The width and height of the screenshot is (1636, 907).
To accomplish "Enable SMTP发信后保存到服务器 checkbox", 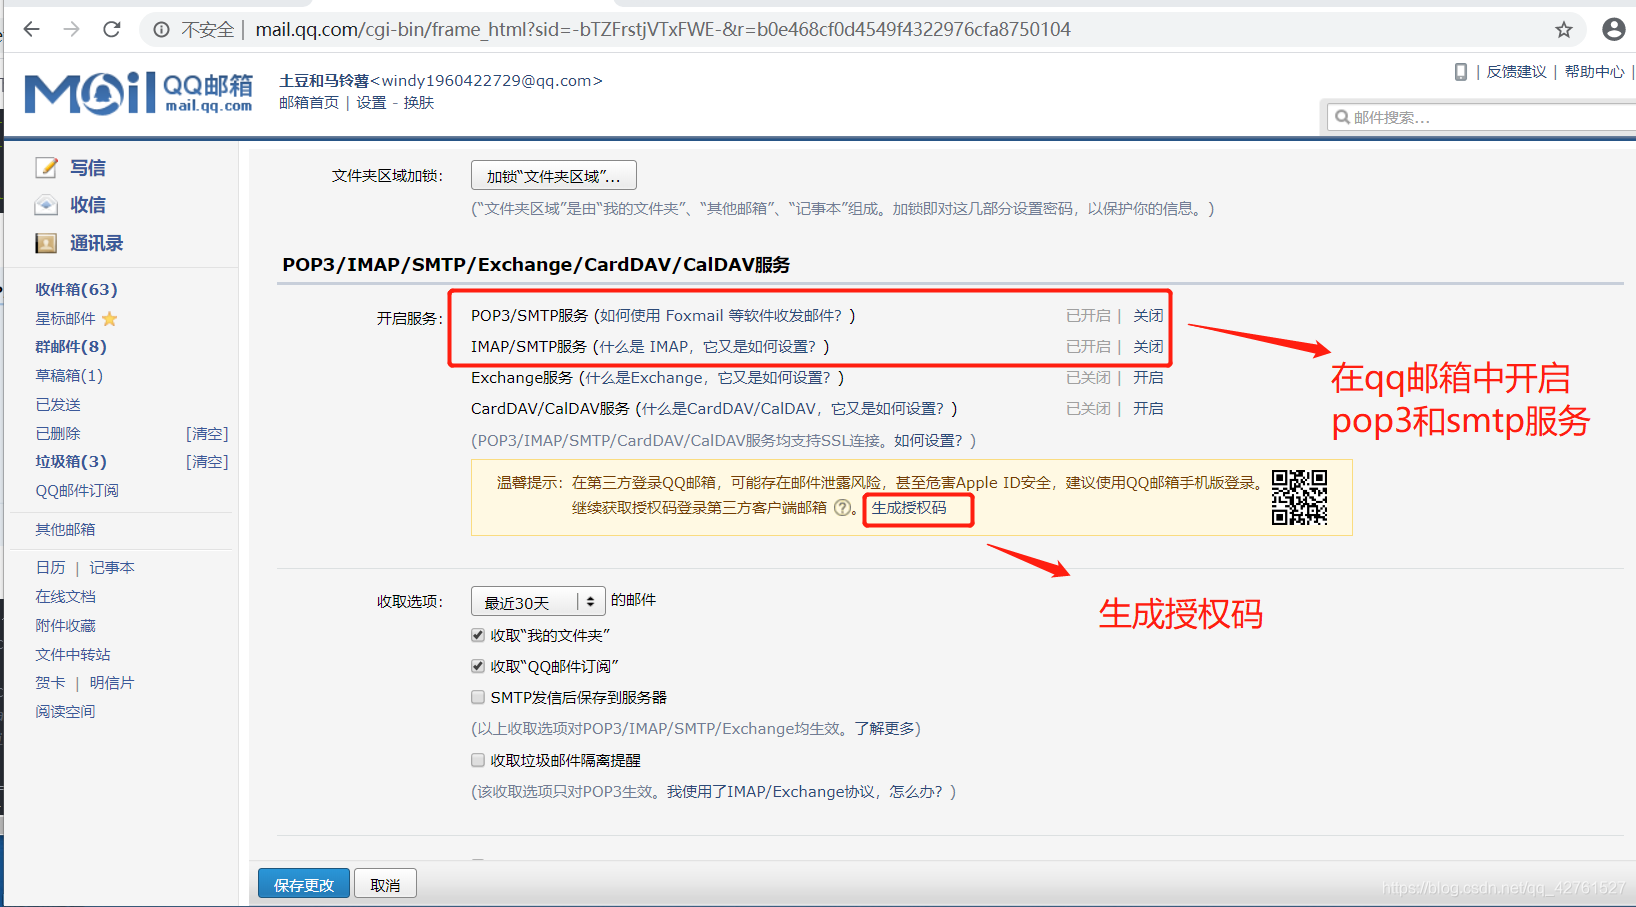I will click(478, 697).
